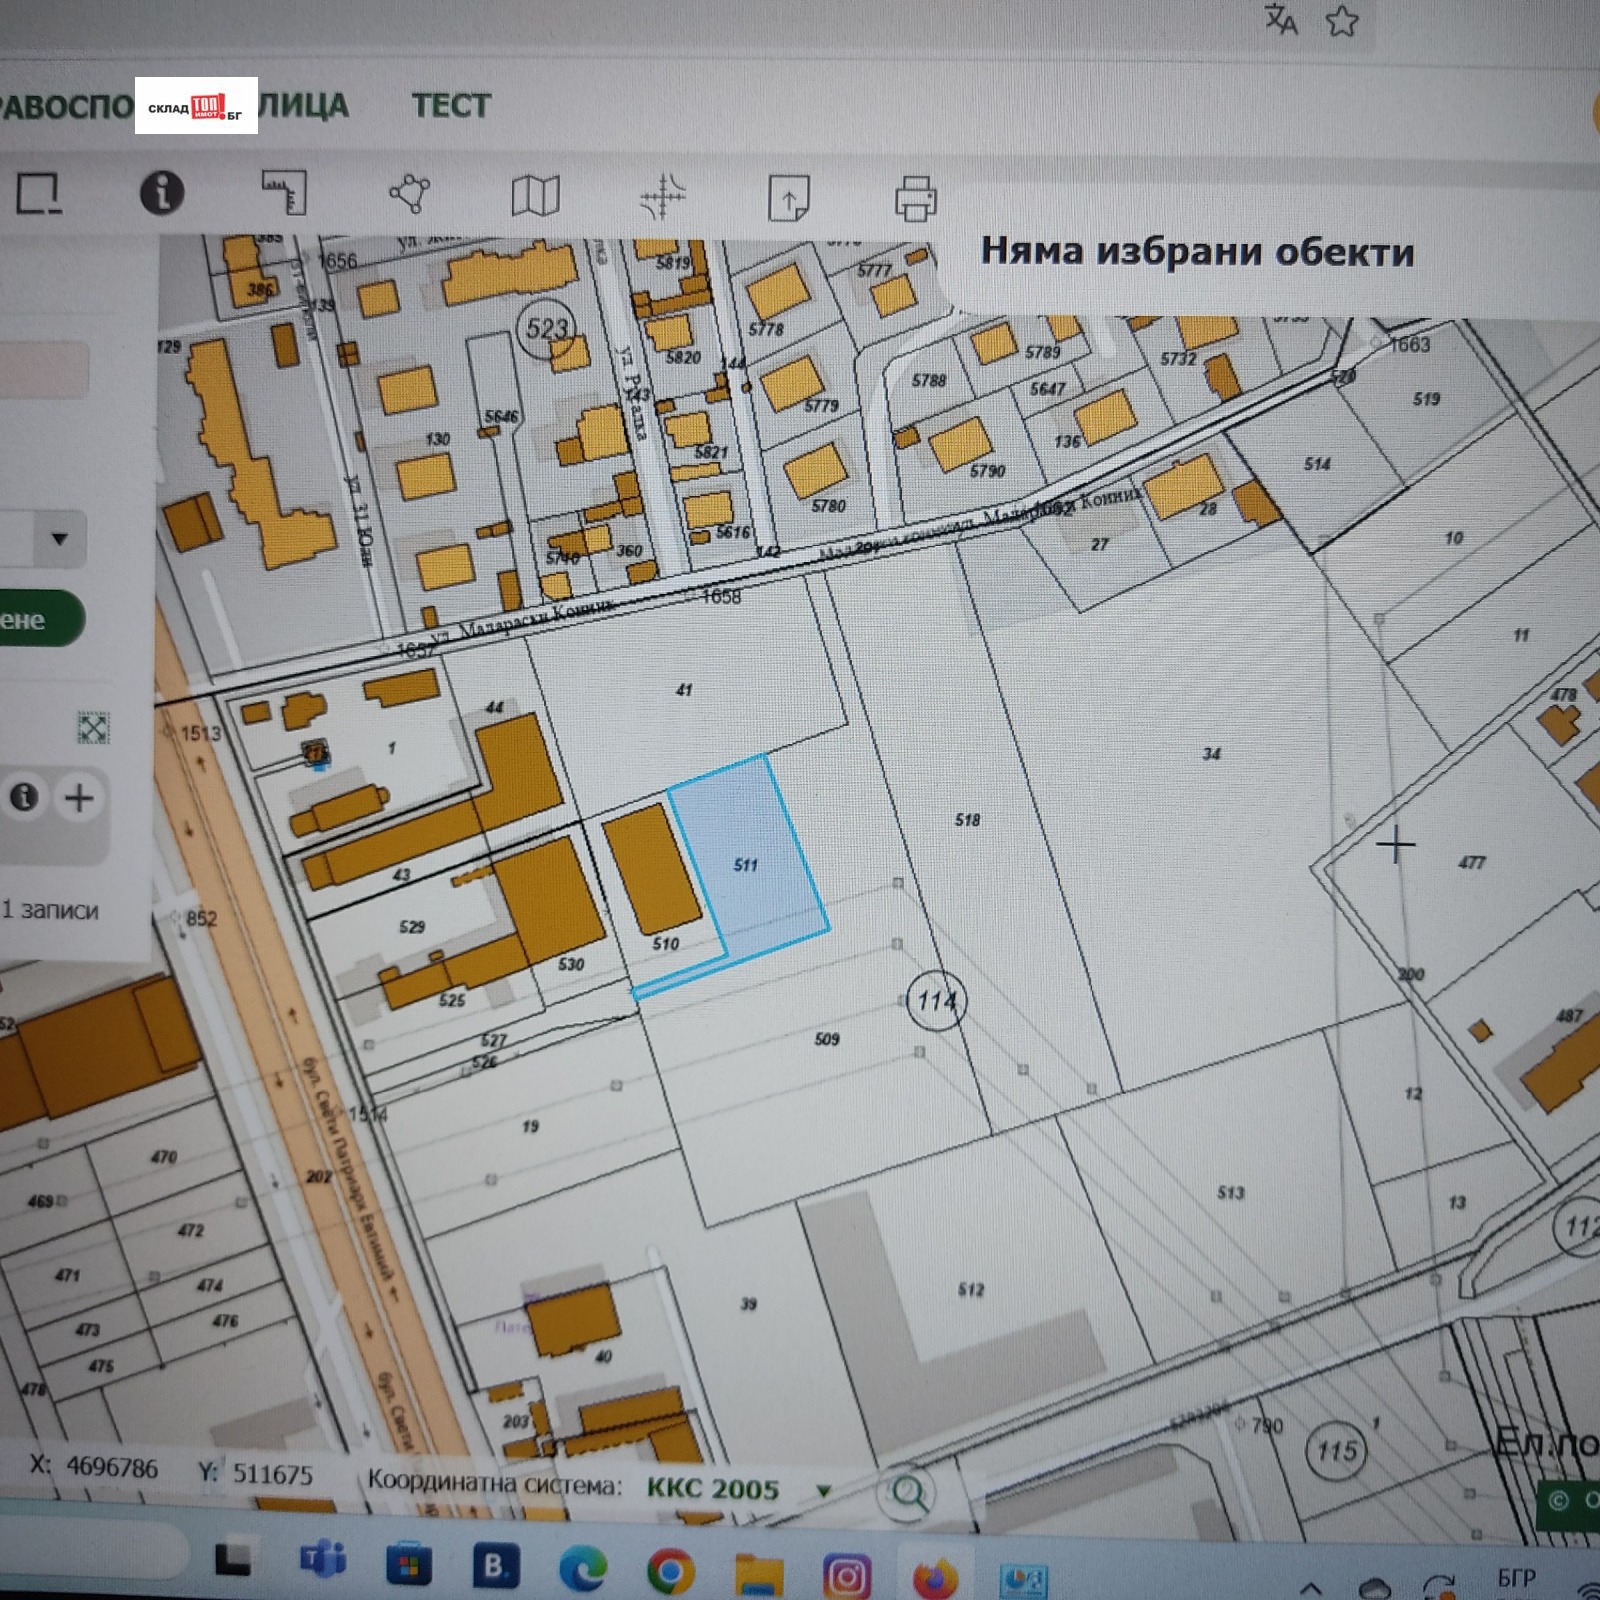Bookmark page with the star icon
This screenshot has height=1600, width=1600.
pos(1342,21)
